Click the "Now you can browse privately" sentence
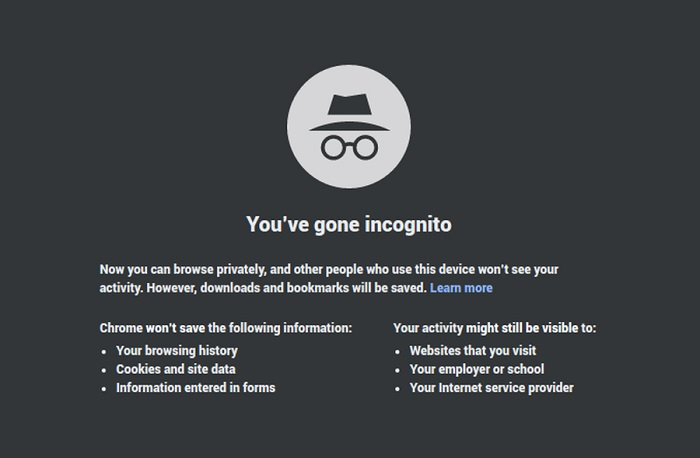The width and height of the screenshot is (700, 458). (200, 270)
